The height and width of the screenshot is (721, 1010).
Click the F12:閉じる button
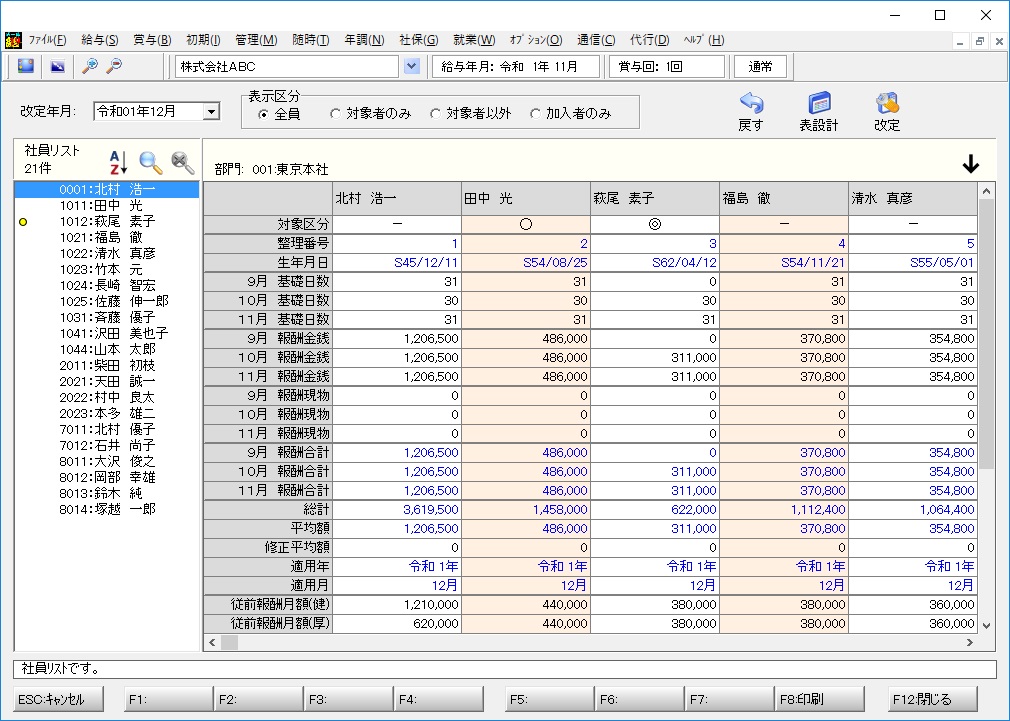932,699
